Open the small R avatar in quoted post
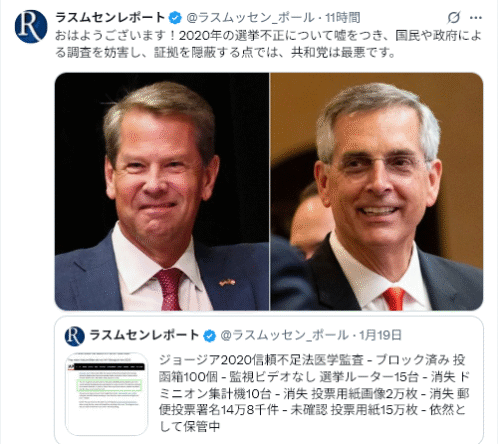500x444 pixels. [x=75, y=336]
